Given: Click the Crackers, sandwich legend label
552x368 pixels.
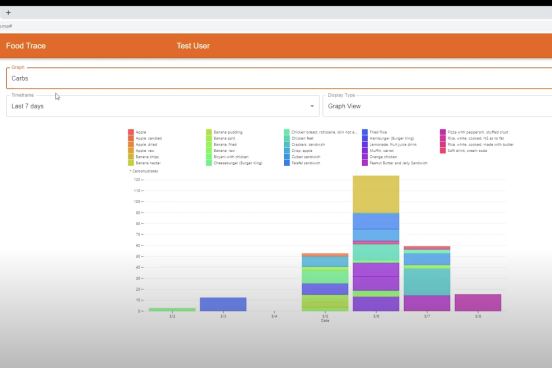Looking at the screenshot, I should tap(308, 144).
